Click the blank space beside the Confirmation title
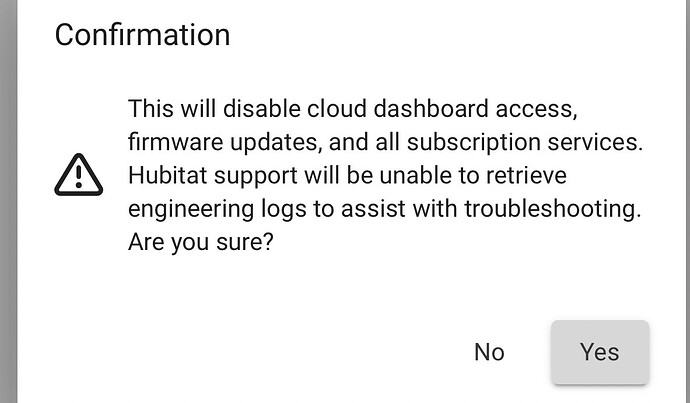The image size is (690, 403). 450,36
